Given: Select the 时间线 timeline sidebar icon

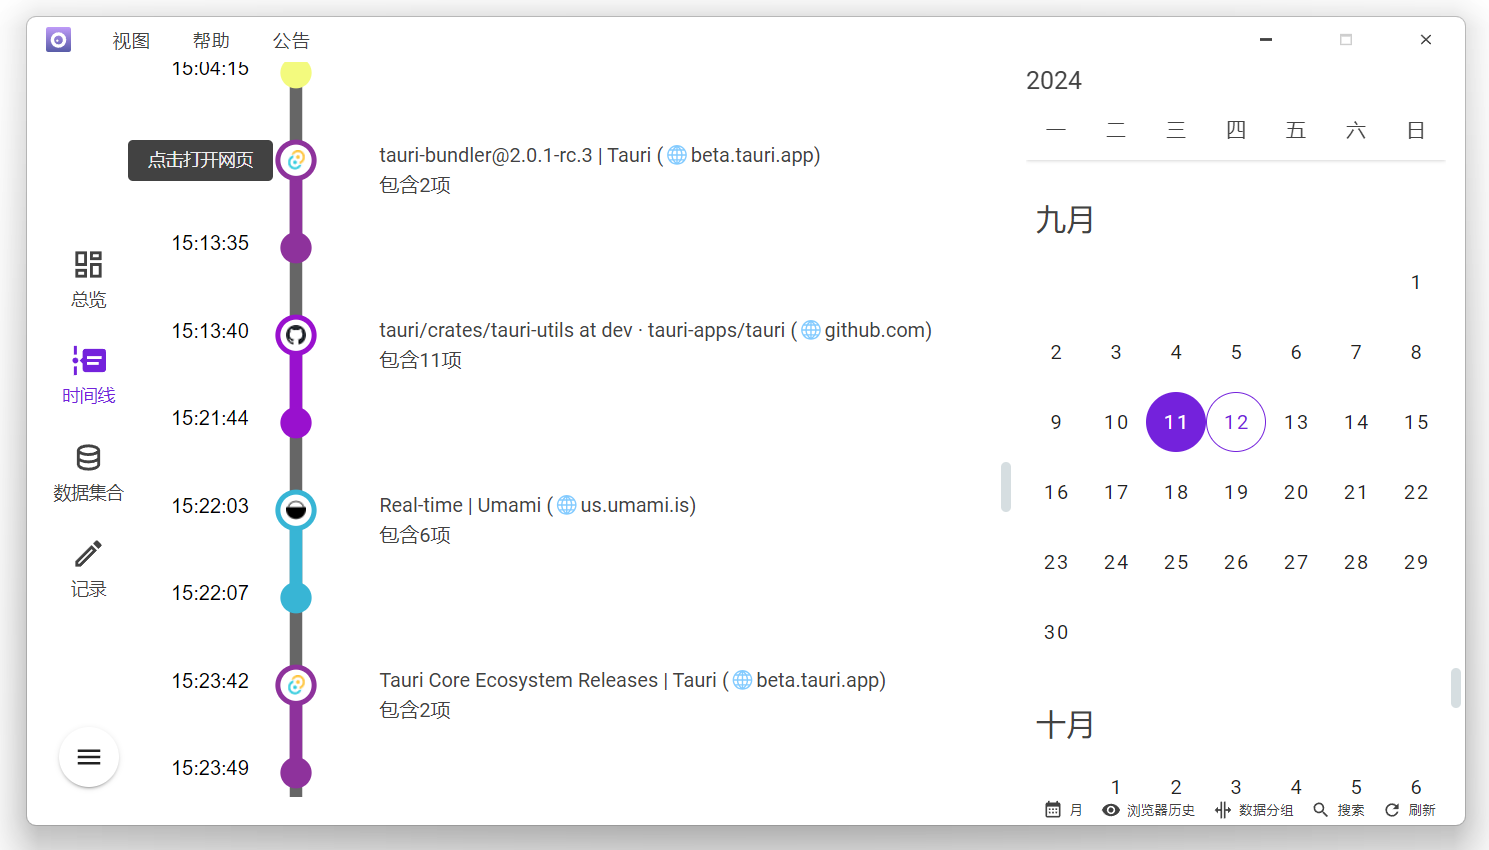Looking at the screenshot, I should 88,360.
